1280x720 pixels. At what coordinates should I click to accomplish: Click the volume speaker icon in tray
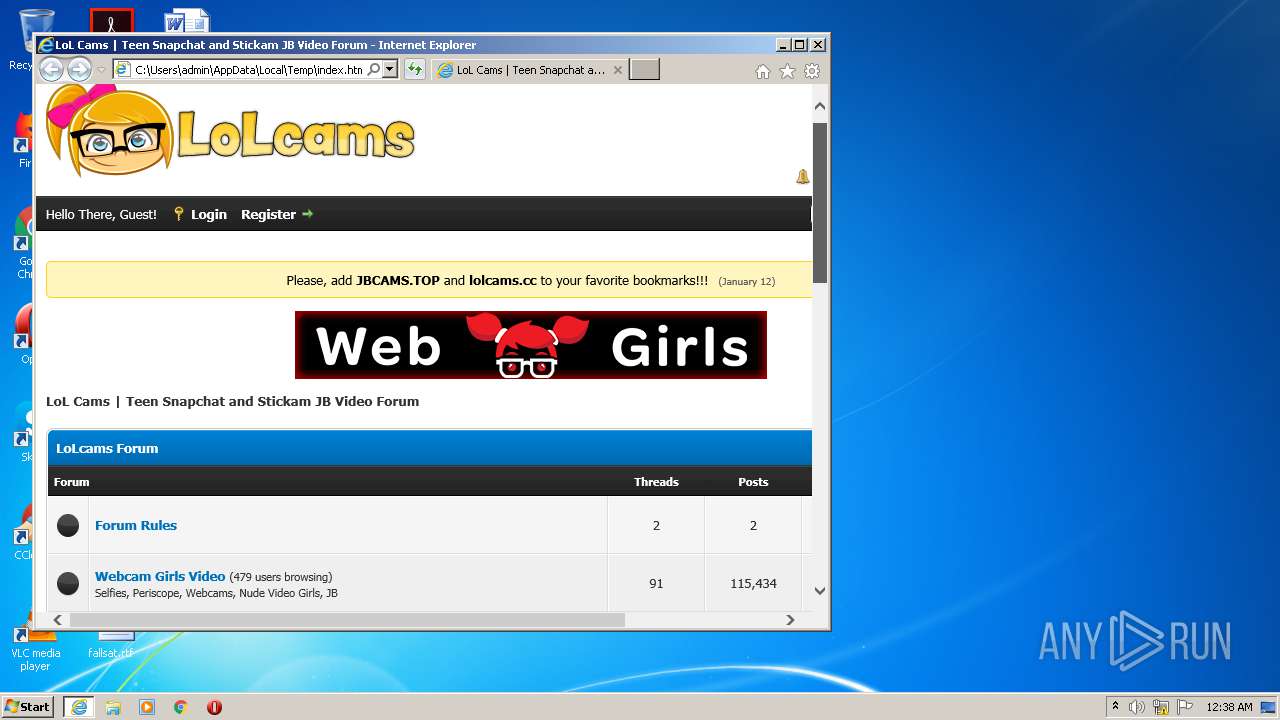1137,707
